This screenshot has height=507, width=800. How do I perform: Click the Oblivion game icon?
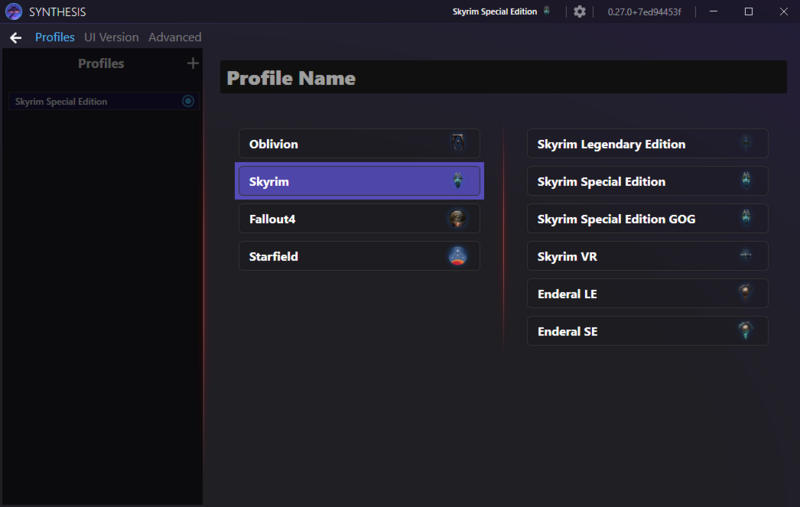pos(457,144)
